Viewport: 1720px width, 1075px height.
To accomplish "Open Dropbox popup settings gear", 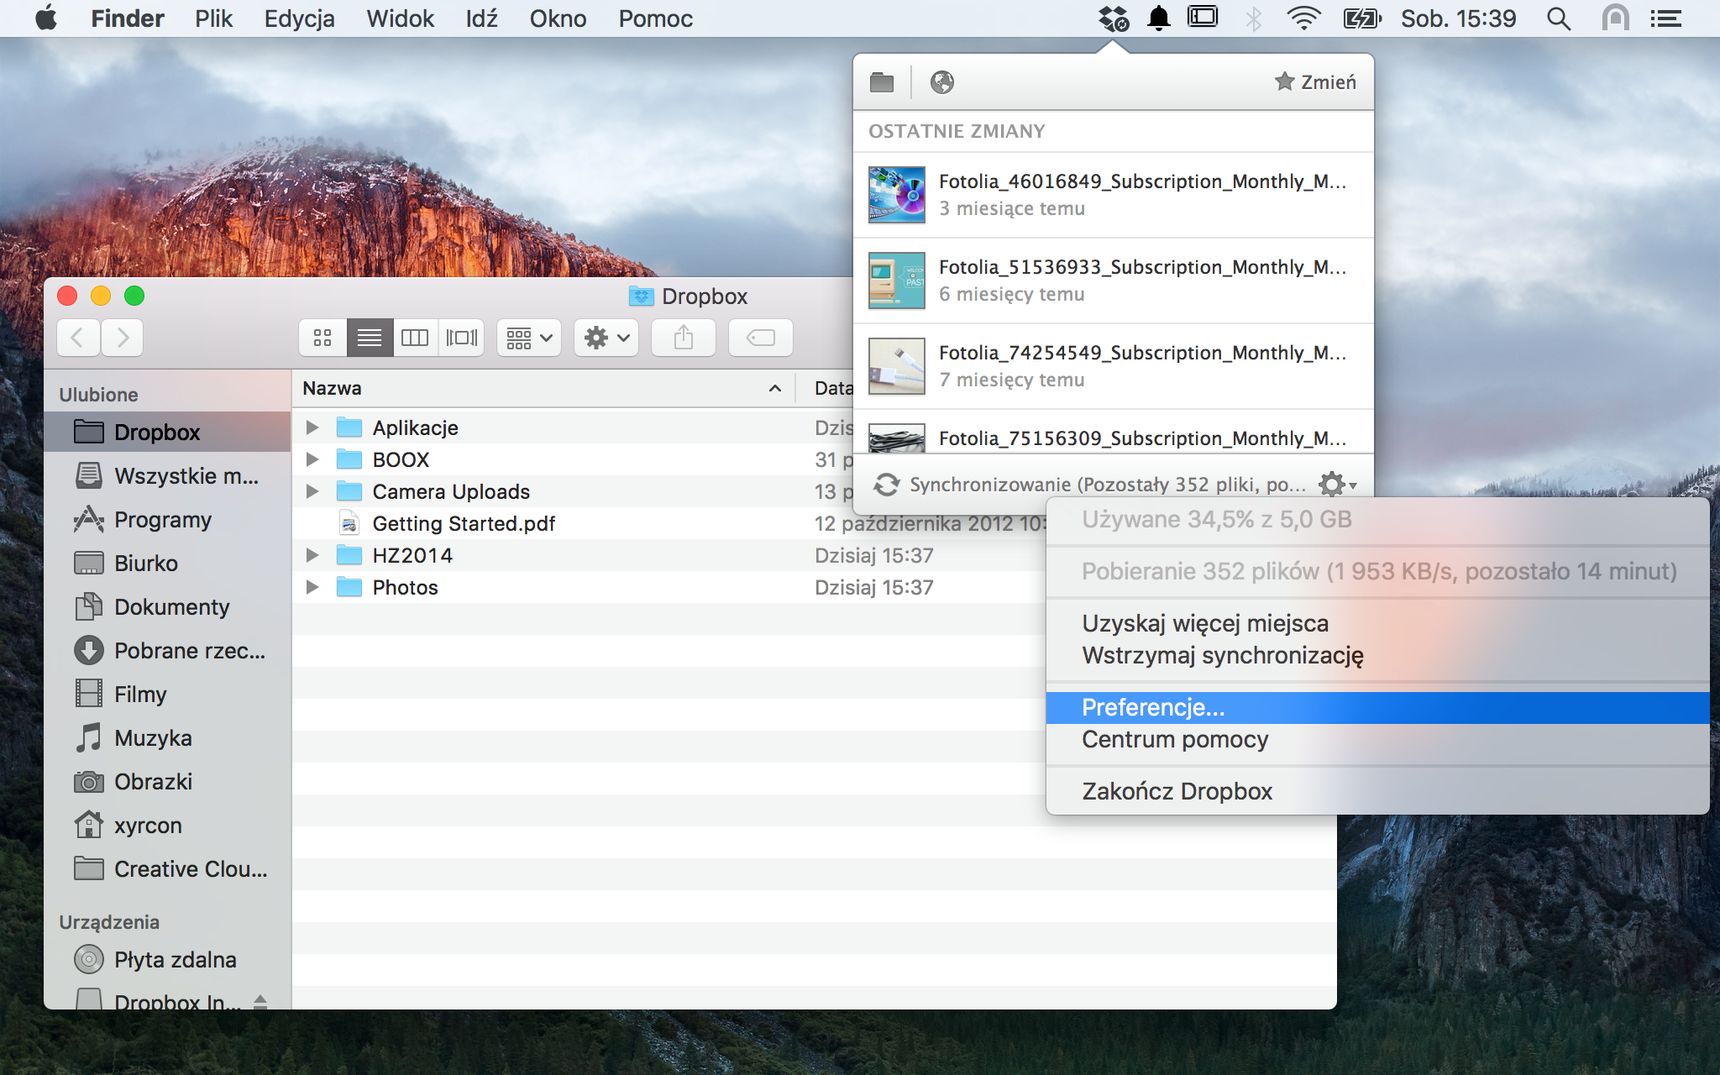I will tap(1336, 484).
